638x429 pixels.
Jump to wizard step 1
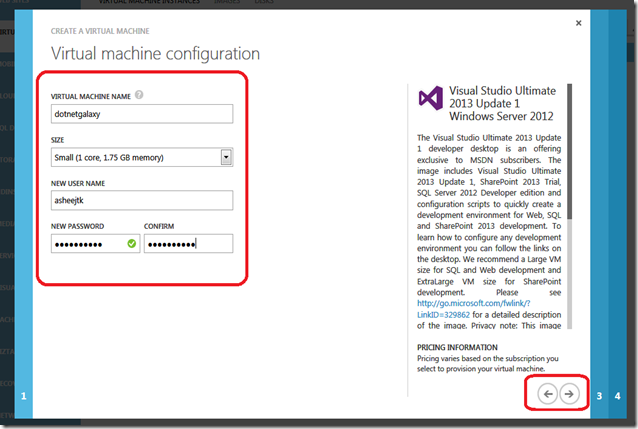pos(24,396)
